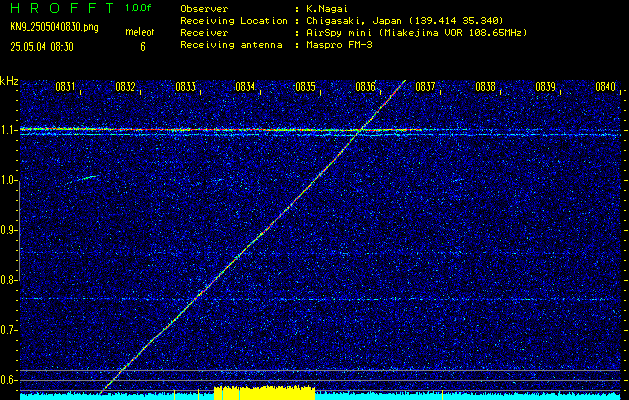Click the 0835 time marker
629x400 pixels.
tap(305, 87)
